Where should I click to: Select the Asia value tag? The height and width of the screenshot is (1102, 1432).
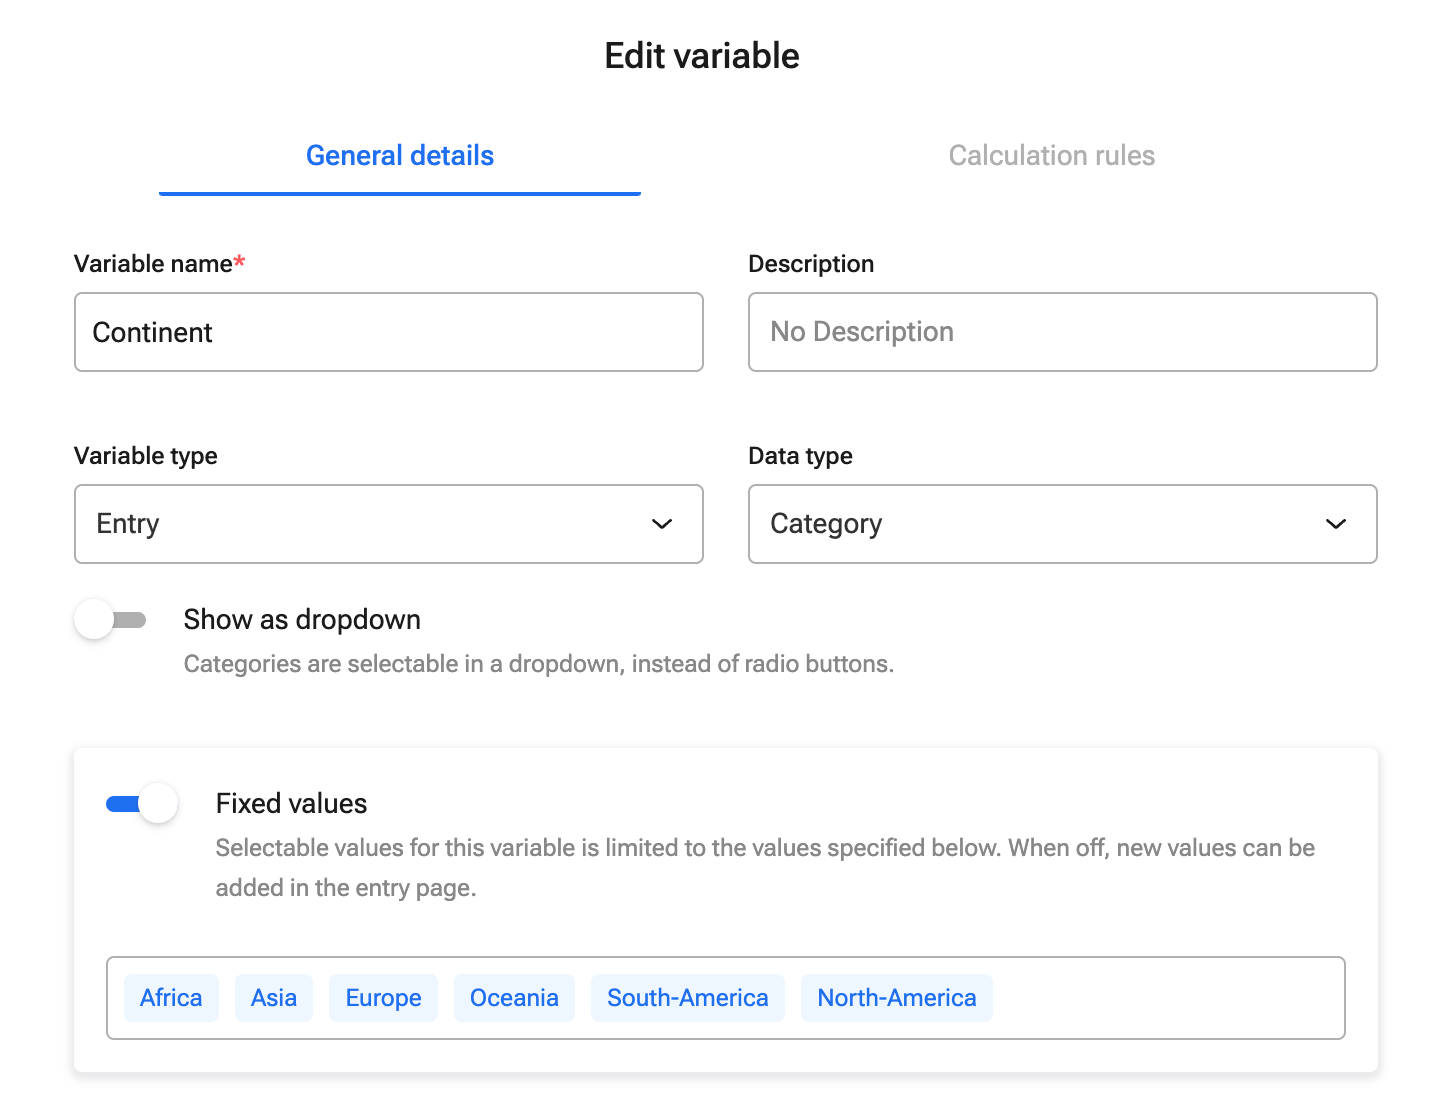274,998
